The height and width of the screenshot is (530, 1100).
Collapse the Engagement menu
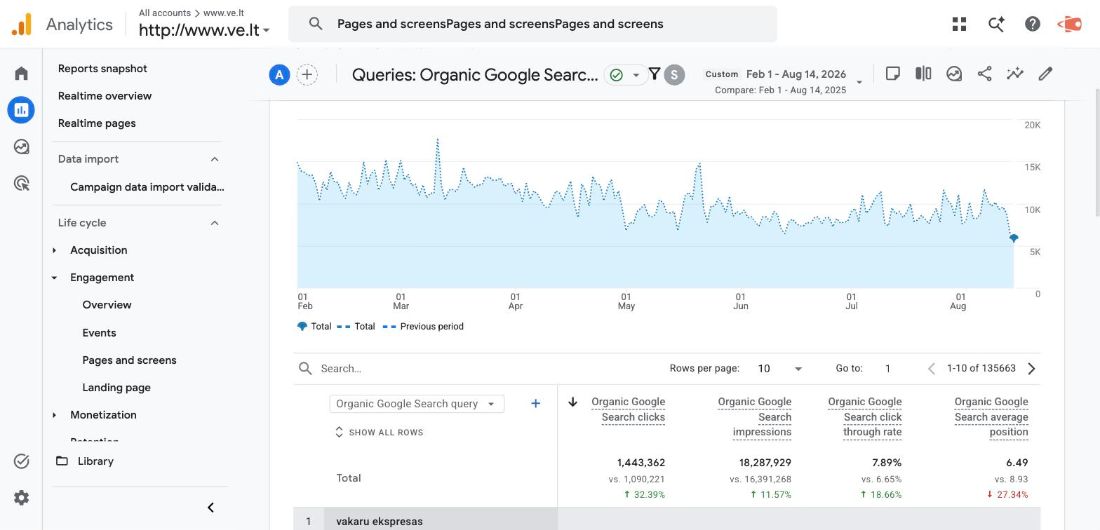tap(55, 278)
